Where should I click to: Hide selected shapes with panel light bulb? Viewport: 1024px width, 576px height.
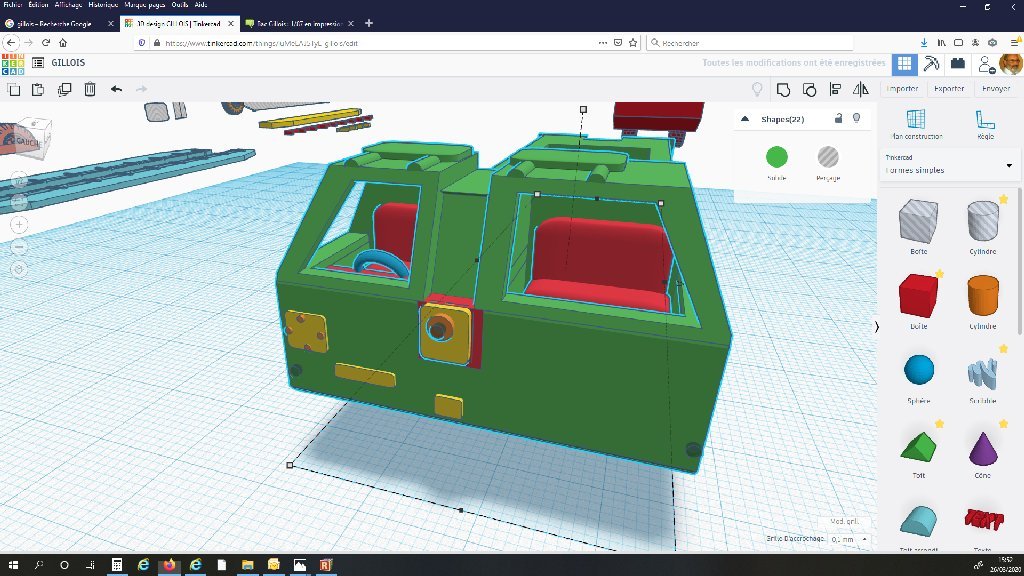coord(856,118)
